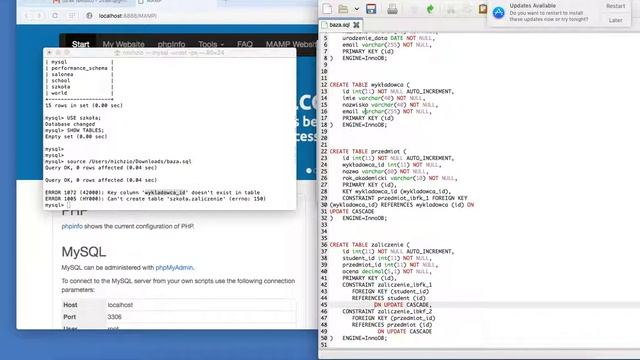The image size is (640, 360).
Task: Click '15 rows in set' line in terminal
Action: (84, 105)
